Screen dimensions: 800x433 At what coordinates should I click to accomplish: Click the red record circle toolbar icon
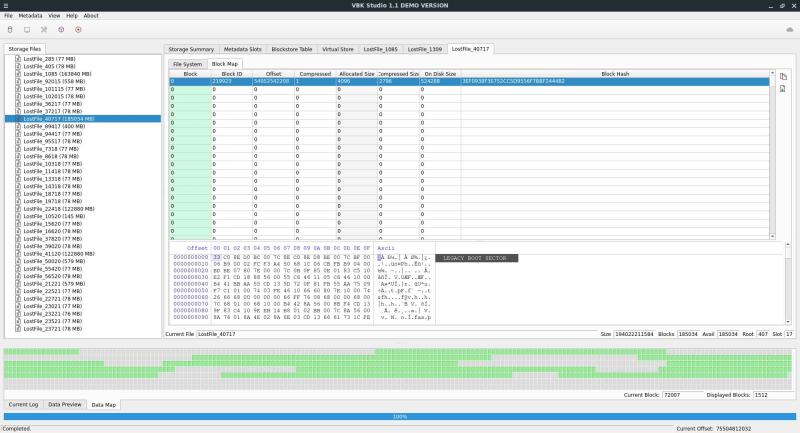[x=78, y=30]
